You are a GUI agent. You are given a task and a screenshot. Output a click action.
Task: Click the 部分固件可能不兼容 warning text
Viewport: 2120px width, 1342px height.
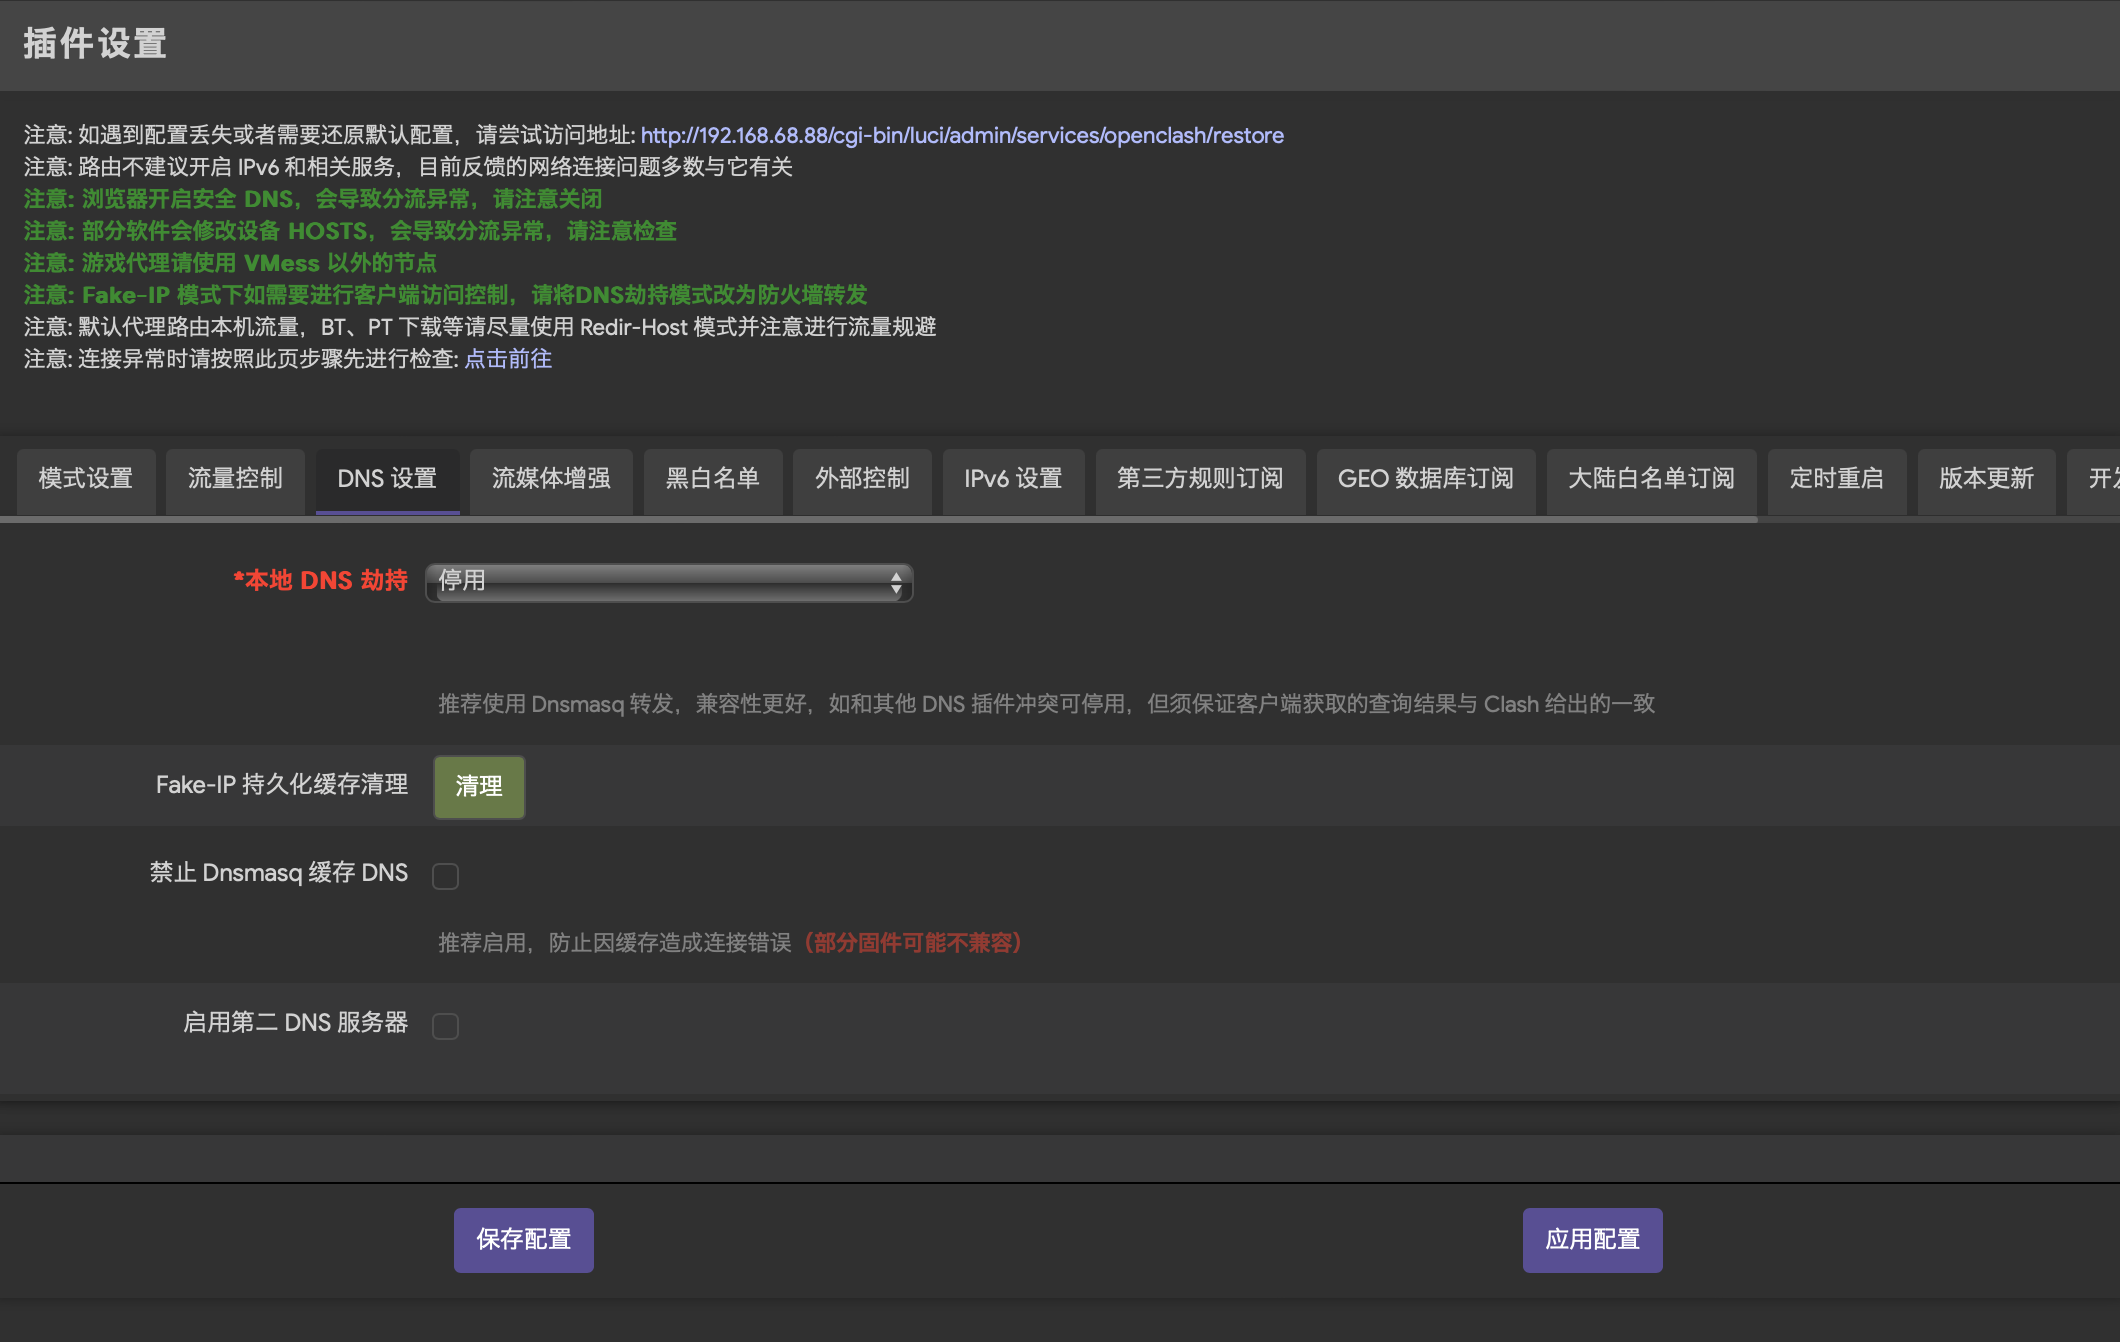point(912,943)
